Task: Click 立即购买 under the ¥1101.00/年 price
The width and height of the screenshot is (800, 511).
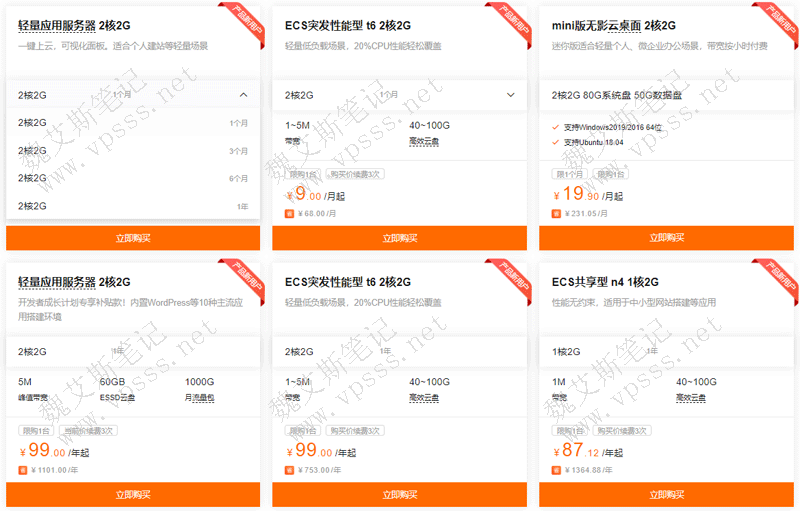Action: tap(133, 495)
